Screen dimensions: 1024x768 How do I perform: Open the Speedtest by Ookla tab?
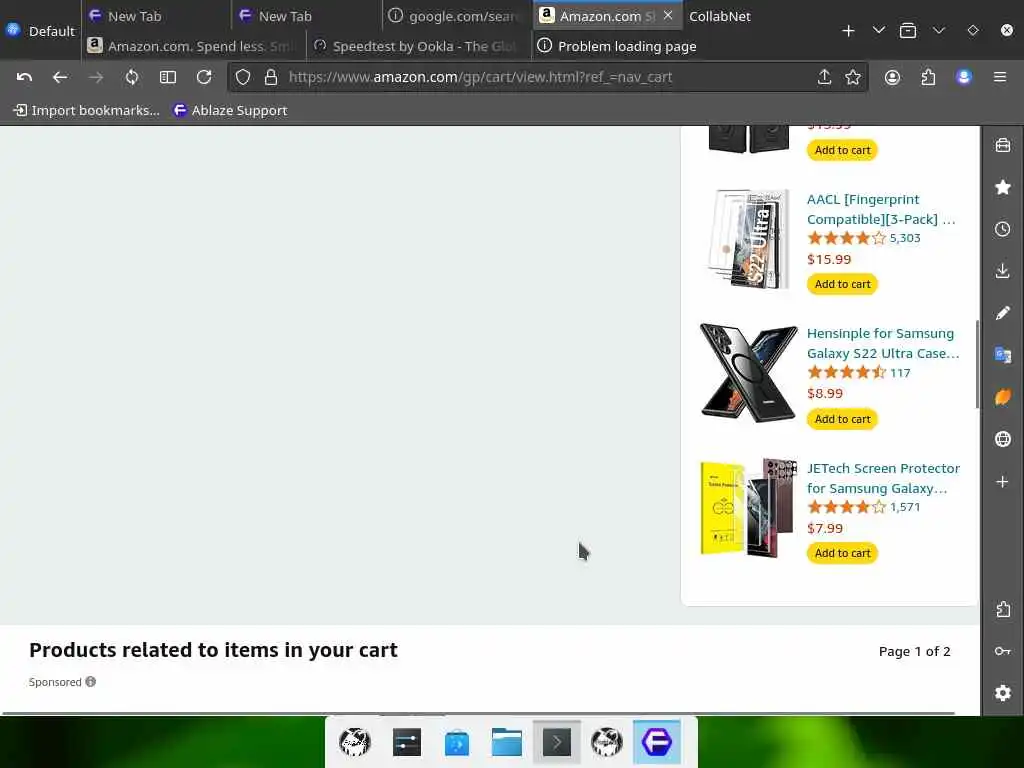pos(418,46)
